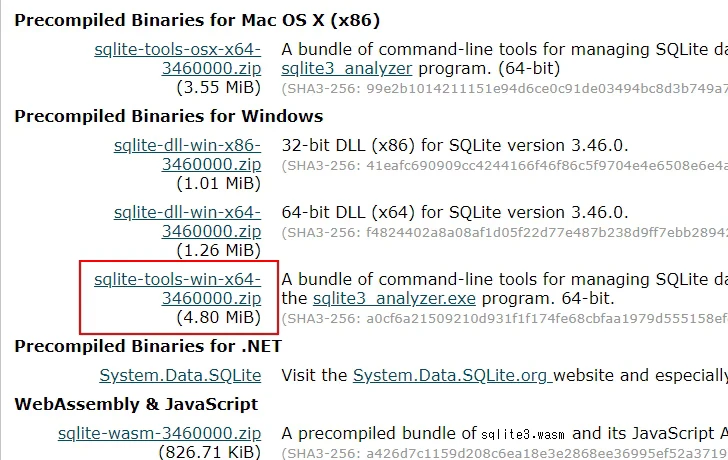Open the sqlite3_analyzer link under Mac OS X

click(x=346, y=69)
